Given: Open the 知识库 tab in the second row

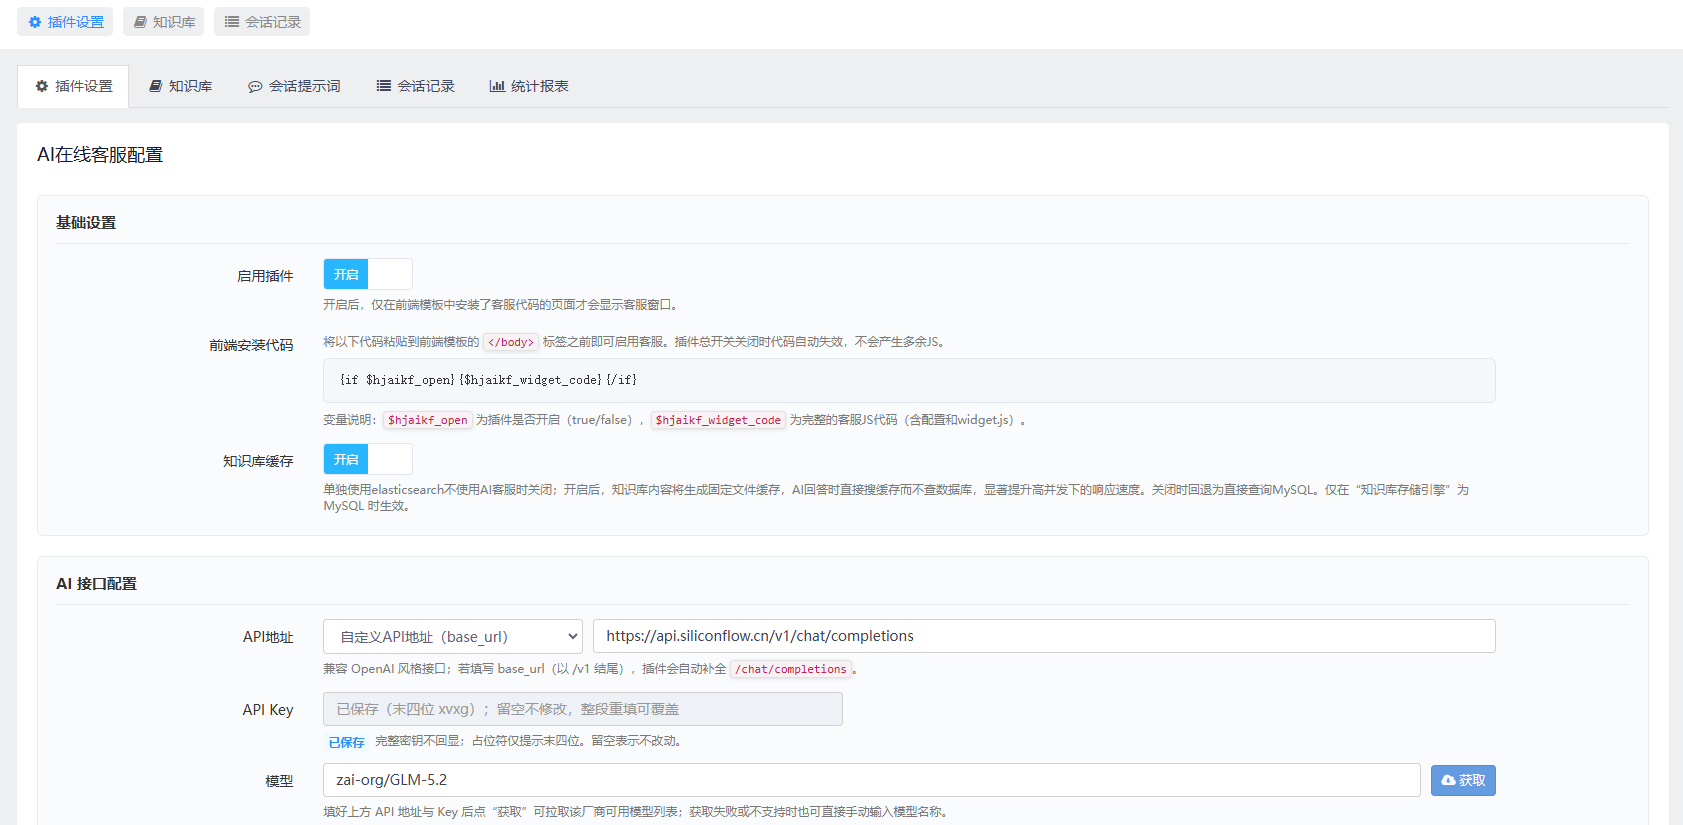Looking at the screenshot, I should (180, 86).
